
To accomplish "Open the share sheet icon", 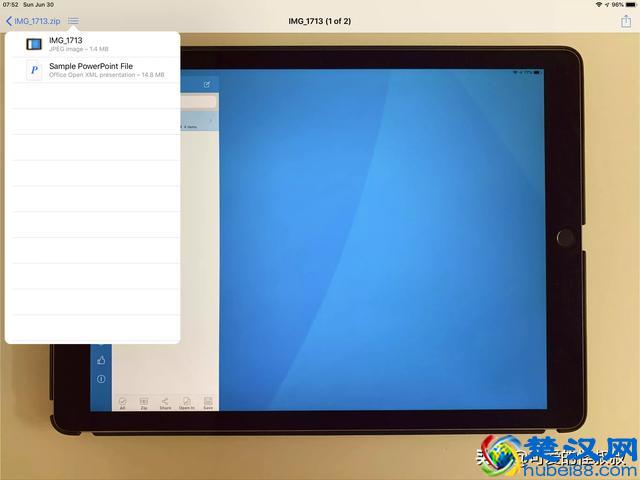I will pyautogui.click(x=626, y=21).
